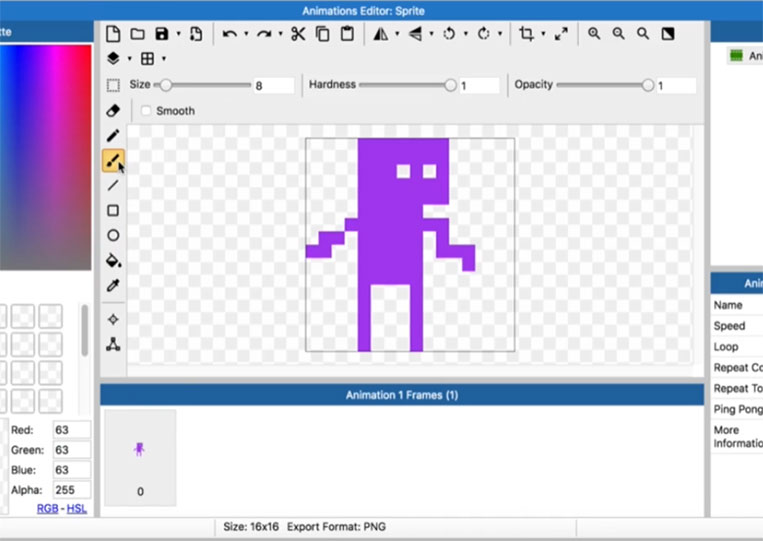The height and width of the screenshot is (541, 763).
Task: Open undo history dropdown arrow
Action: (x=246, y=34)
